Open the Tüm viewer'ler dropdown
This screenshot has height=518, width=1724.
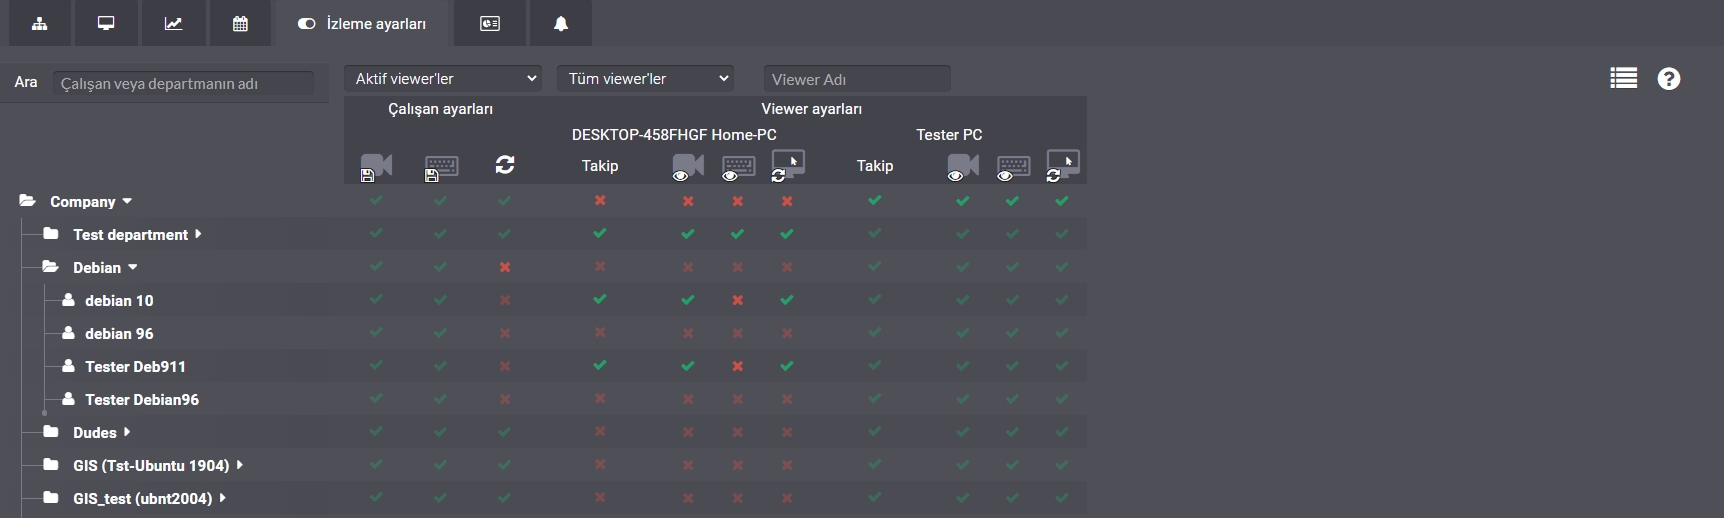pyautogui.click(x=645, y=78)
